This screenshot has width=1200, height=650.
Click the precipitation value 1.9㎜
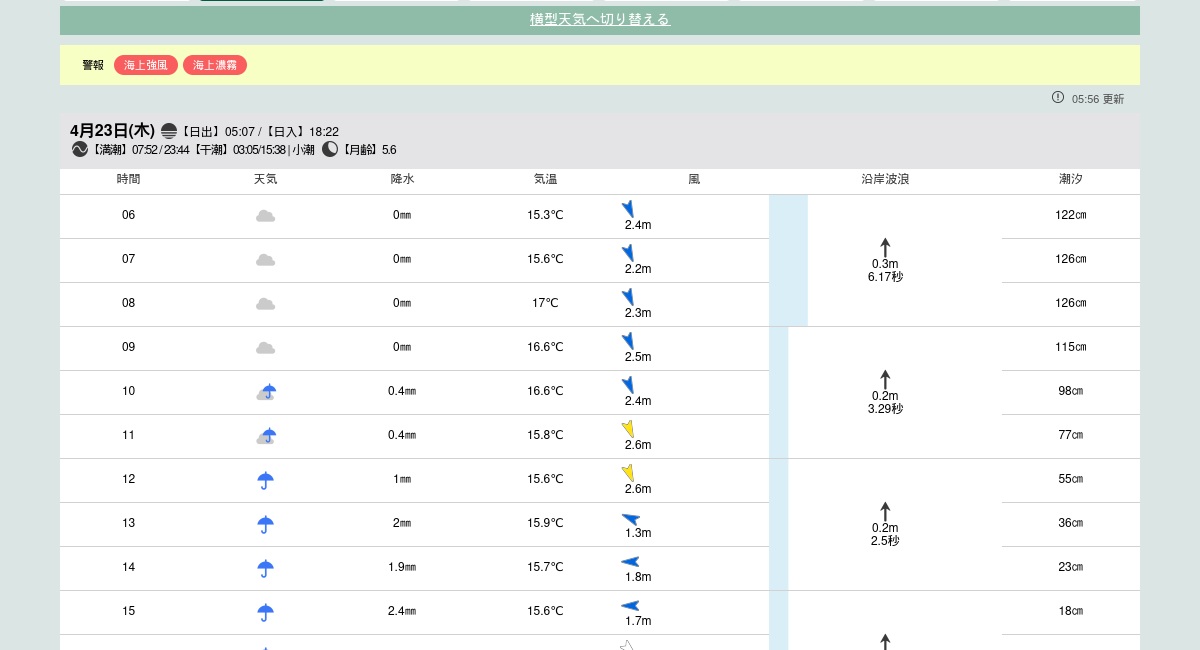[x=402, y=567]
